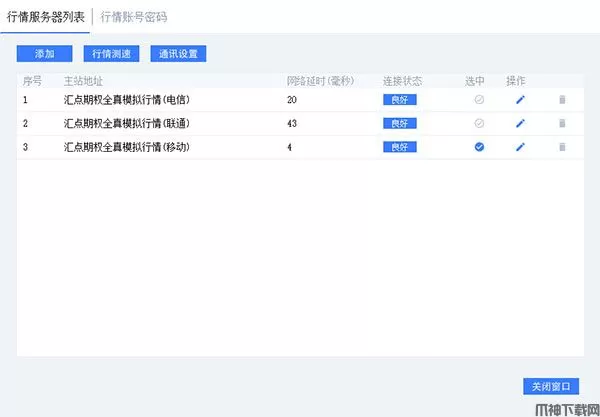Click latency value 20
Viewport: 600px width, 417px height.
click(292, 100)
